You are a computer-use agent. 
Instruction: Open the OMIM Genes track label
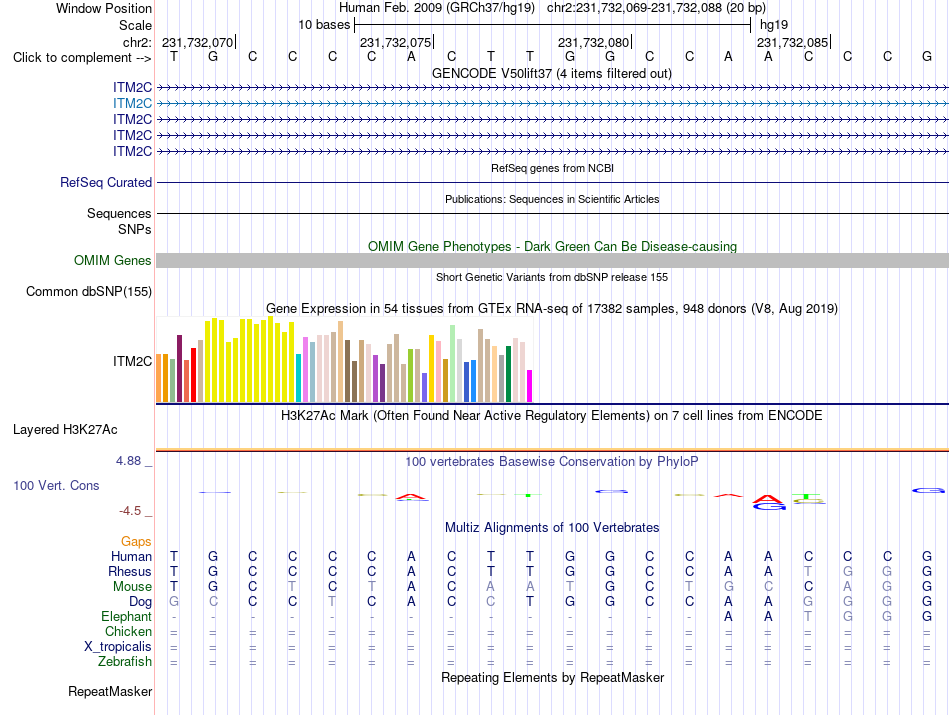(112, 261)
